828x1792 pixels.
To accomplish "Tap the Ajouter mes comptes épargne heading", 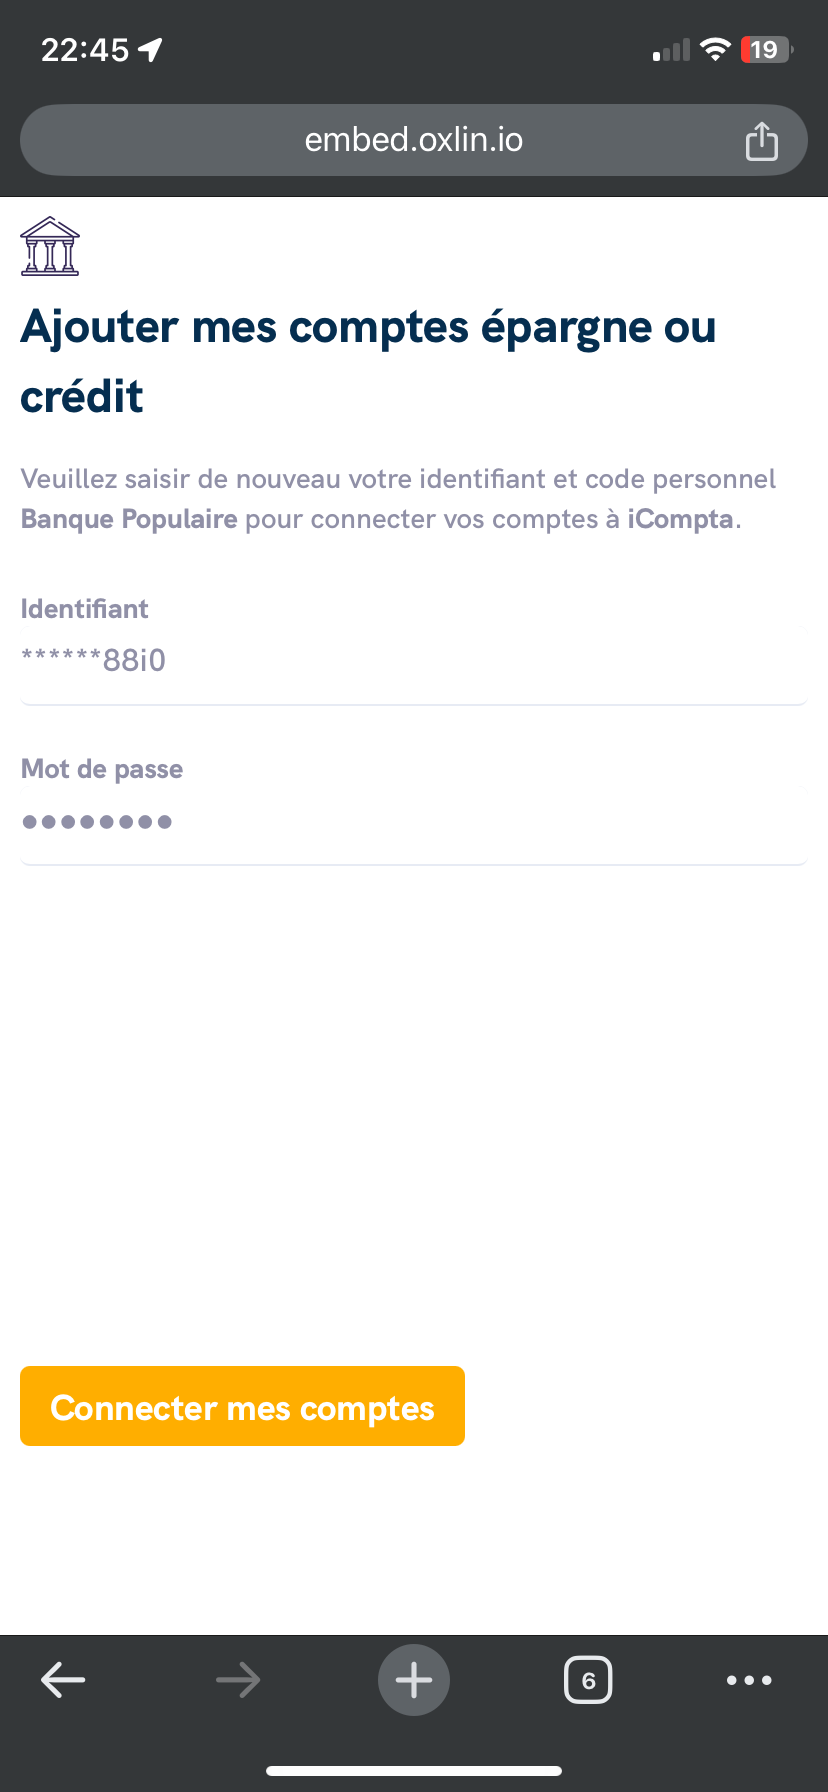I will (x=368, y=361).
